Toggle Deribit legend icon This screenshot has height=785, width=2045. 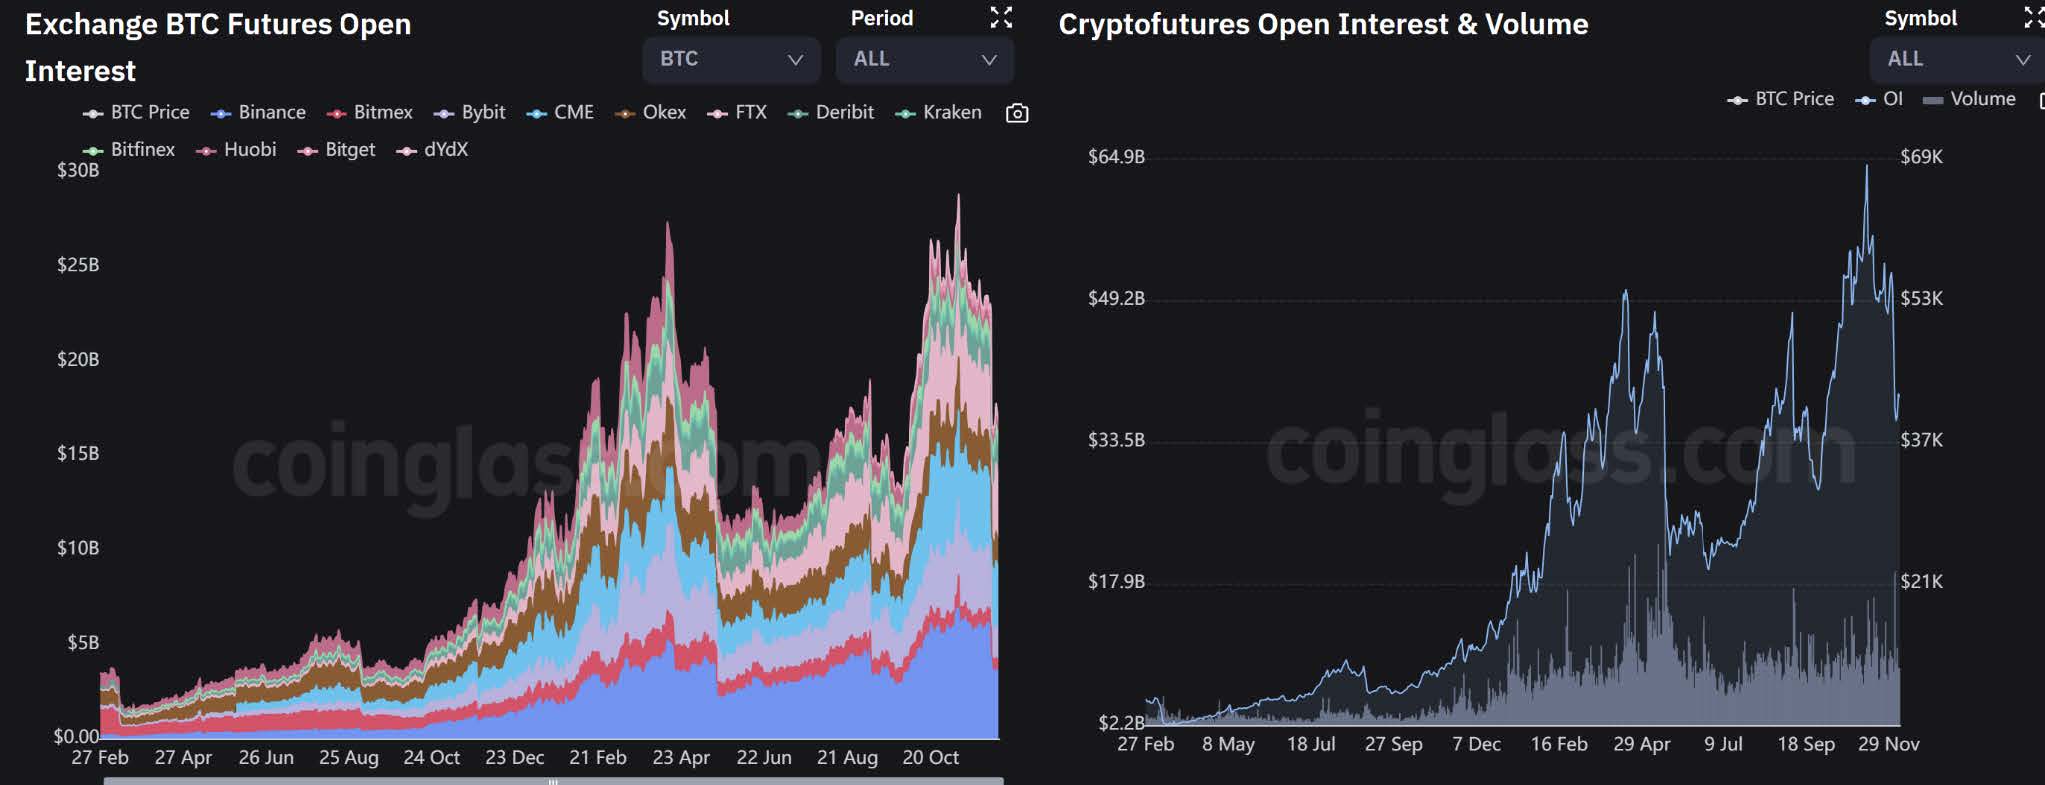798,113
